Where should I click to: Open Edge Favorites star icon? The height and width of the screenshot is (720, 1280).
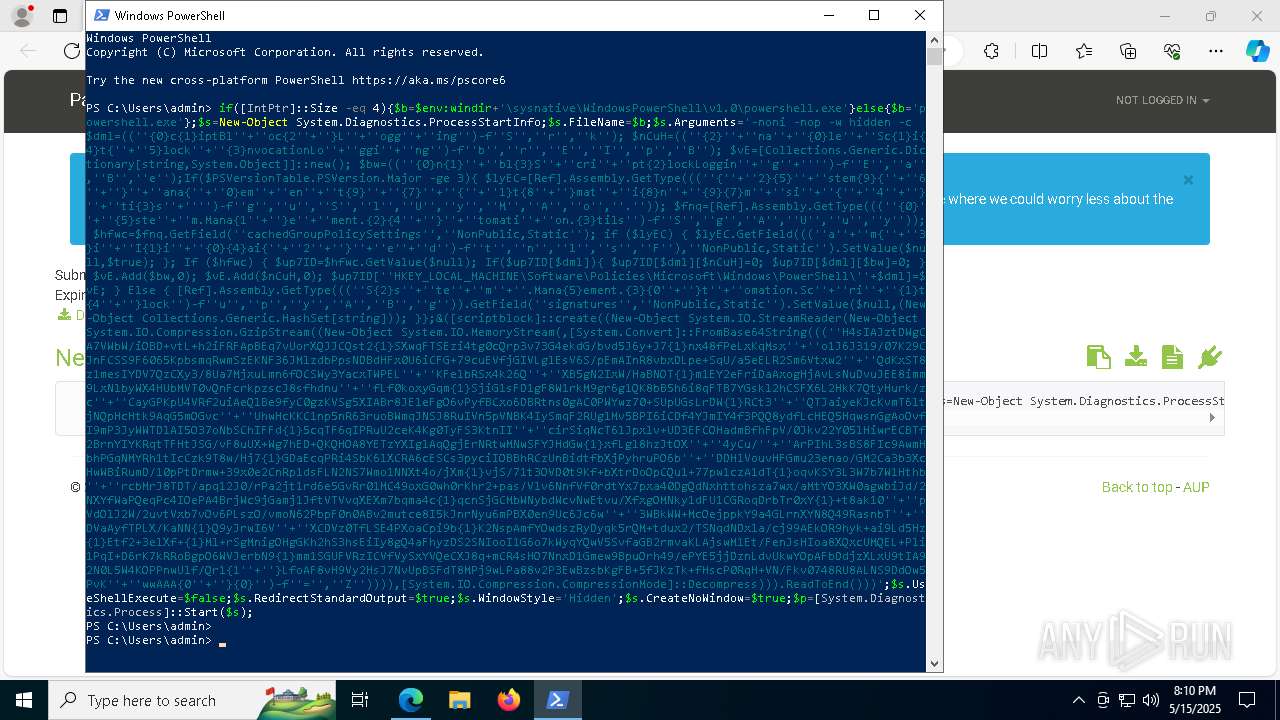1084,51
